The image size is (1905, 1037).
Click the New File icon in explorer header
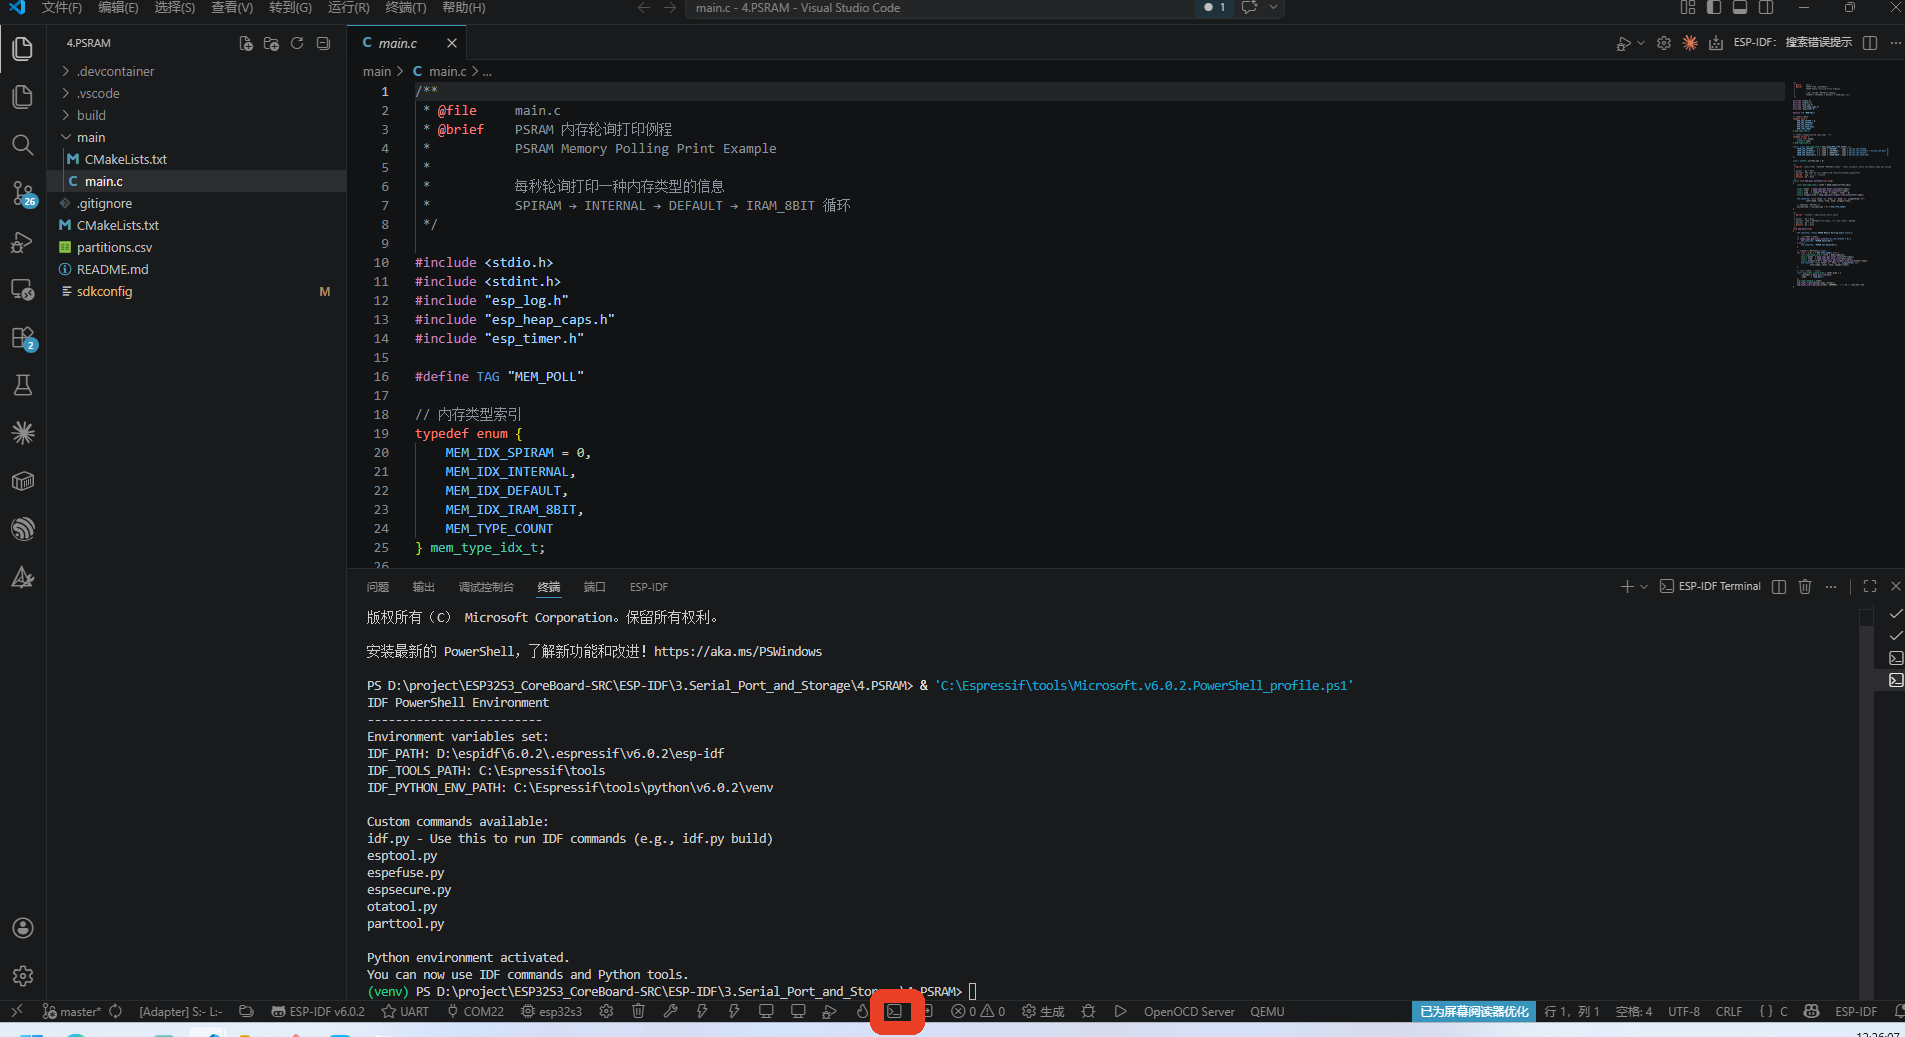click(x=246, y=43)
